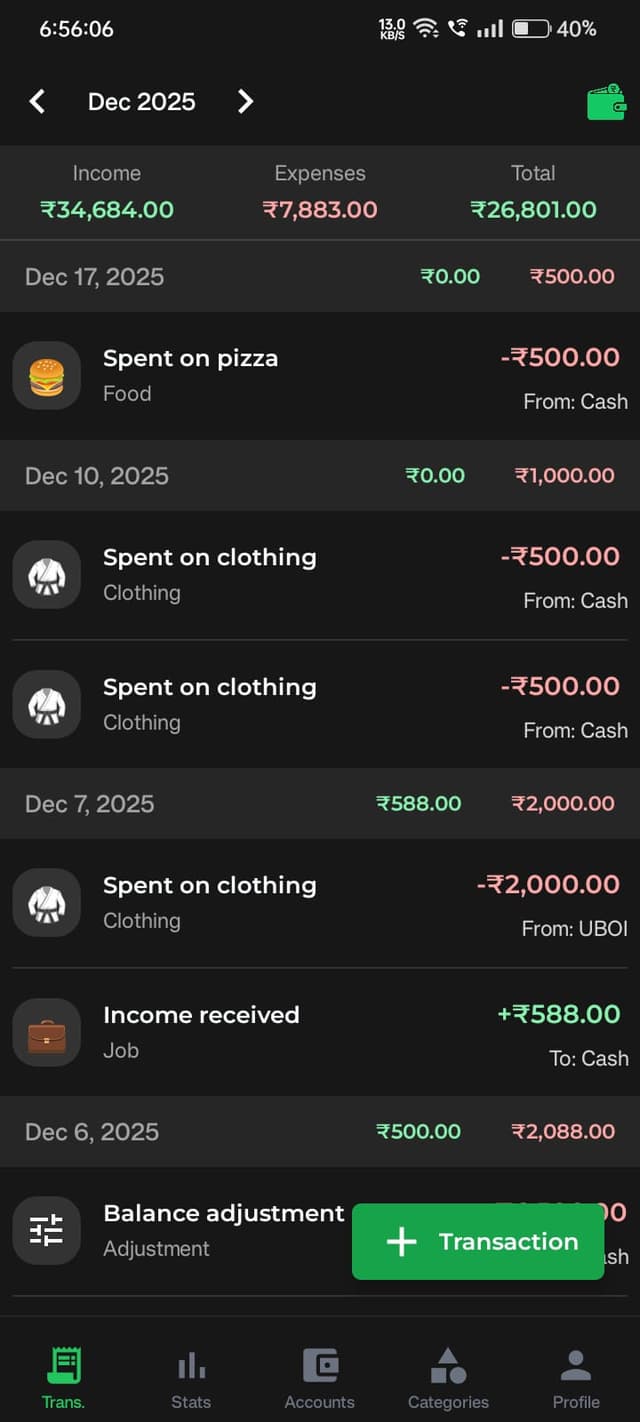This screenshot has height=1422, width=640.
Task: Open the Dec 2025 month selector
Action: (142, 101)
